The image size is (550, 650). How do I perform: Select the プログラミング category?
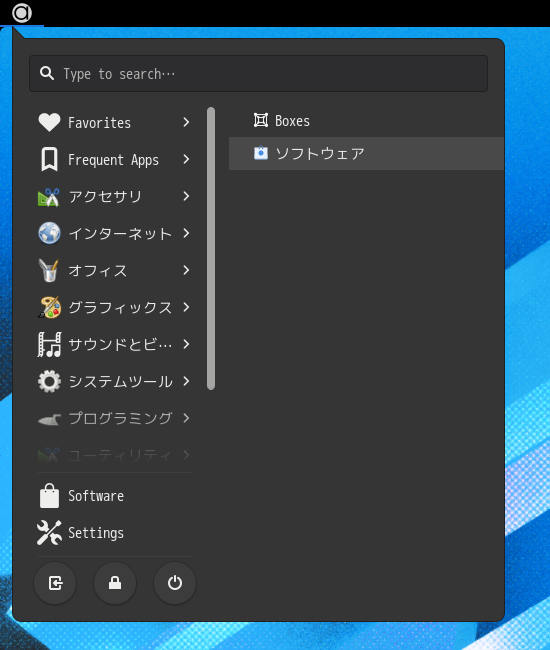(x=115, y=418)
